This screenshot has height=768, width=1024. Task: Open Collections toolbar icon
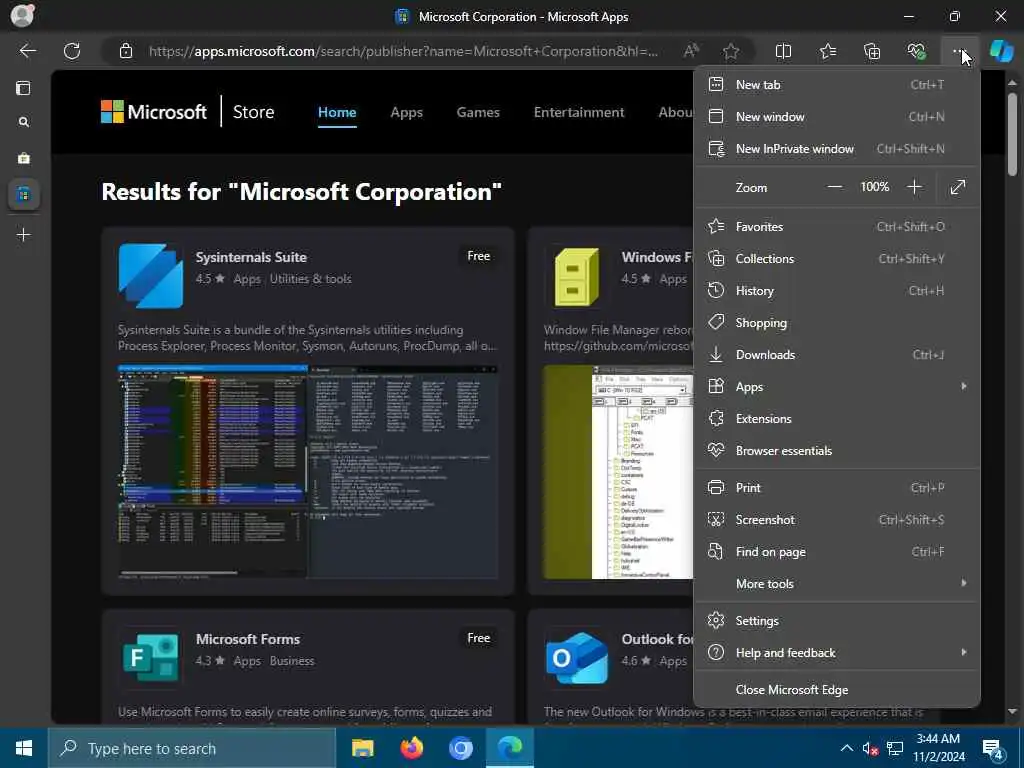tap(872, 51)
